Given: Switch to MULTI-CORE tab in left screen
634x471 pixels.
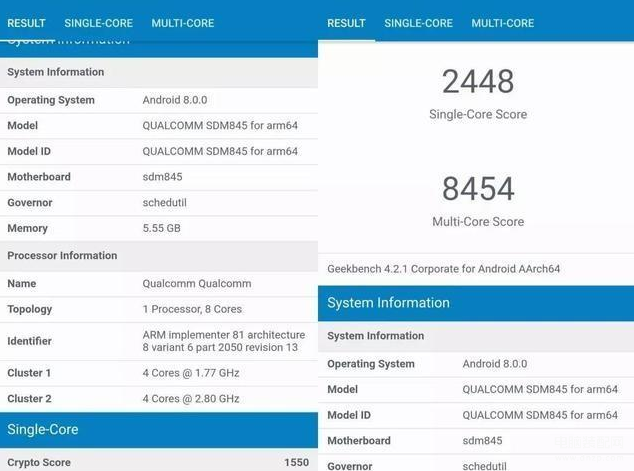Looking at the screenshot, I should (x=183, y=23).
